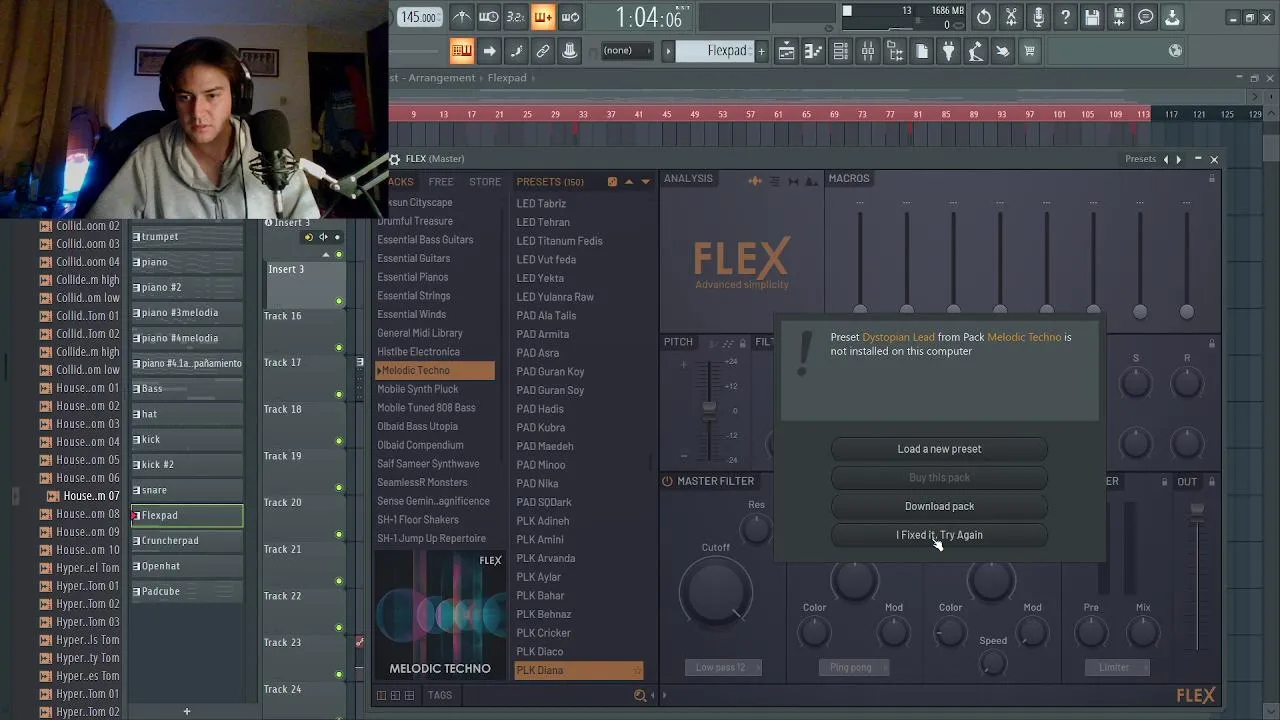The height and width of the screenshot is (720, 1280).
Task: Select next preset with down arrow
Action: pyautogui.click(x=645, y=181)
